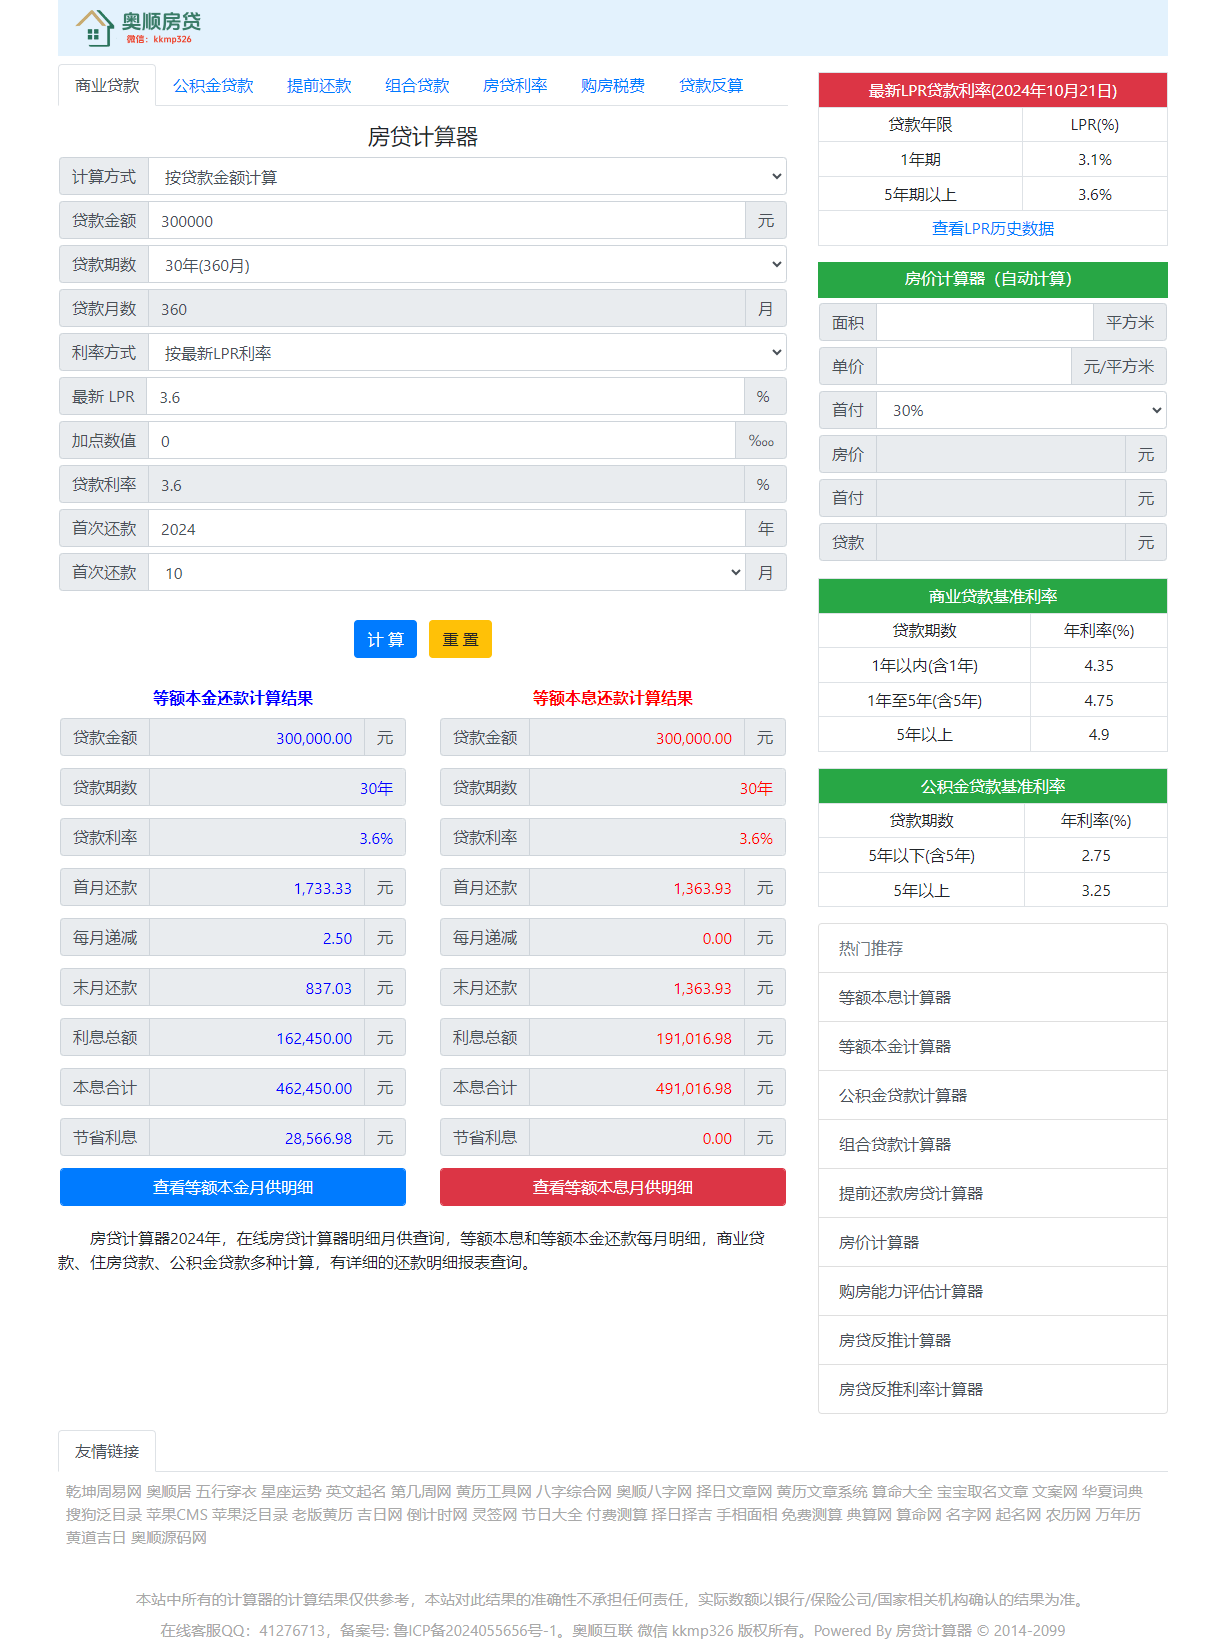
Task: Open the 购房税费 tab
Action: click(612, 86)
